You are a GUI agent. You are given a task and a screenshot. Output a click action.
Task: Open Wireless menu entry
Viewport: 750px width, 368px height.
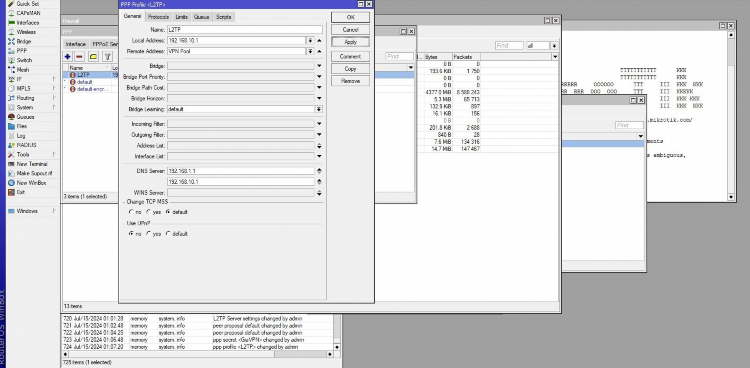(26, 32)
